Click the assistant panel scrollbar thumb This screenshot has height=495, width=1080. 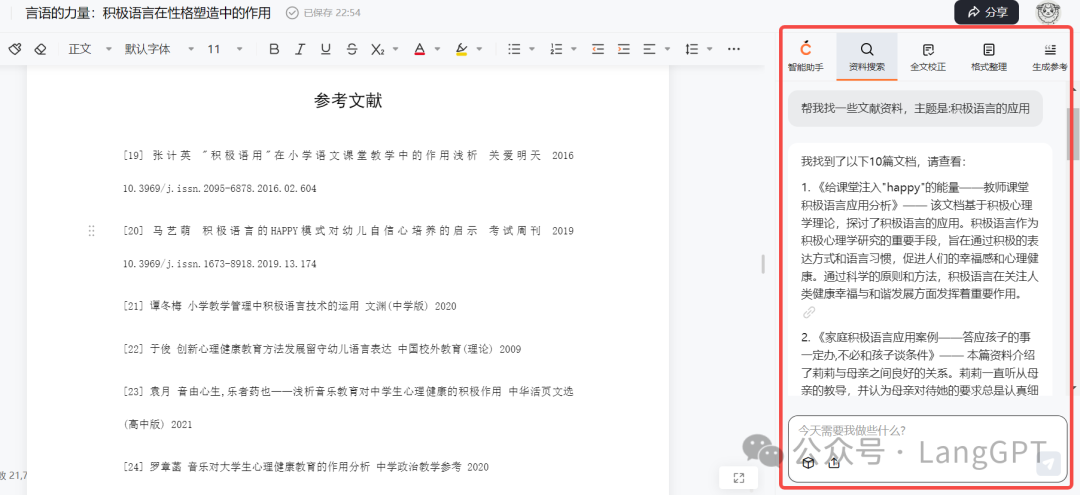[x=1073, y=134]
